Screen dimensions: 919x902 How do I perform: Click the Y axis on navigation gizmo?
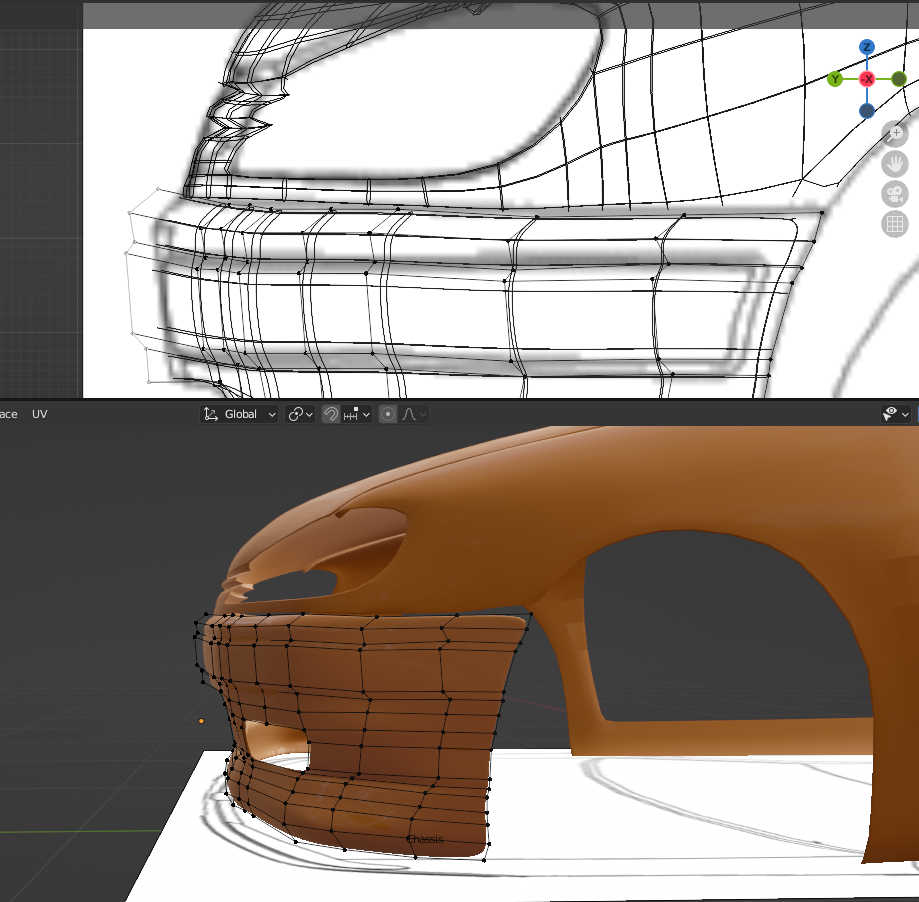(835, 79)
